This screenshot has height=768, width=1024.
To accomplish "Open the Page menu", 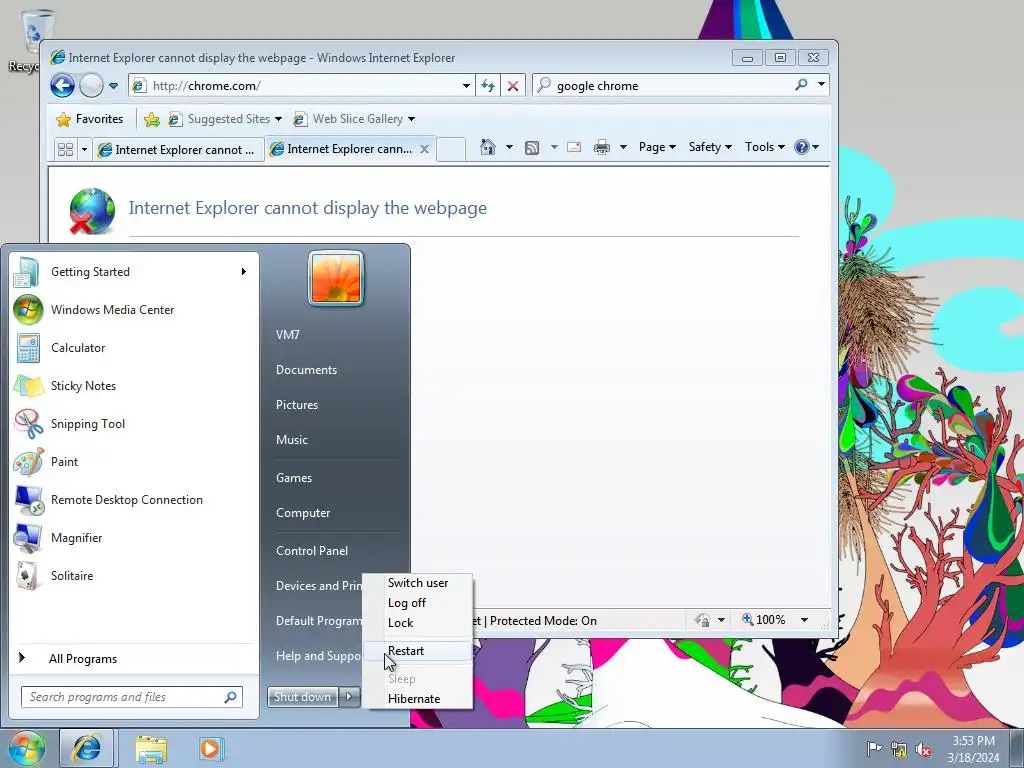I will (657, 147).
